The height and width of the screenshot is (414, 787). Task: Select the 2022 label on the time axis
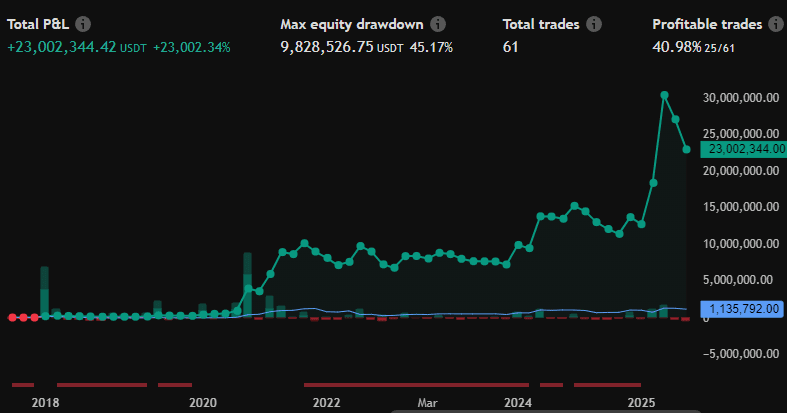pos(326,402)
